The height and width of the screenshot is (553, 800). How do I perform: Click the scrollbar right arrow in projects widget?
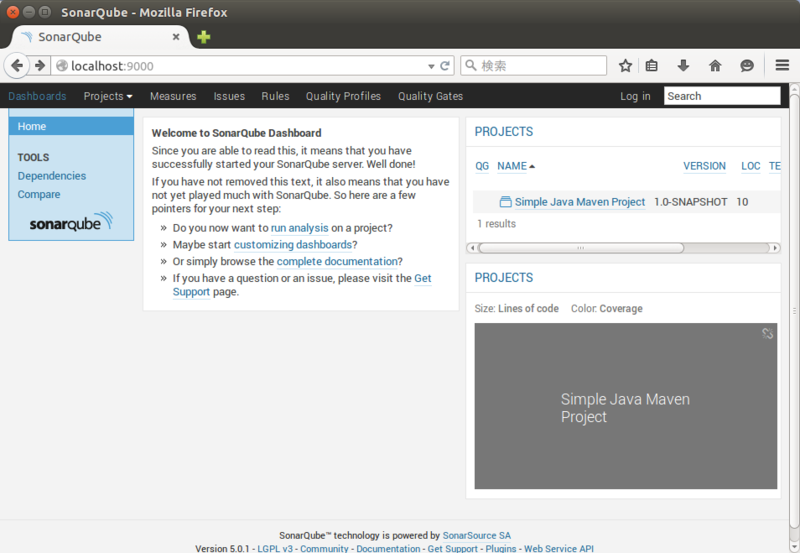775,248
